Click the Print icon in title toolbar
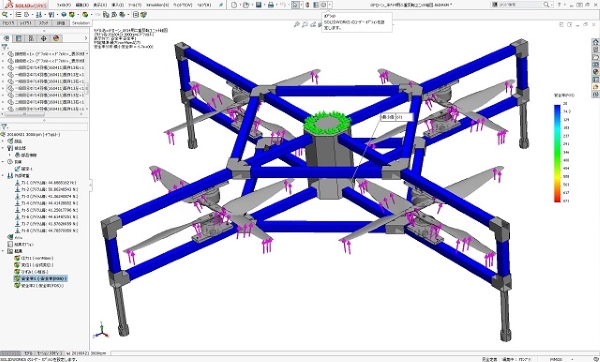The image size is (600, 362). [271, 5]
